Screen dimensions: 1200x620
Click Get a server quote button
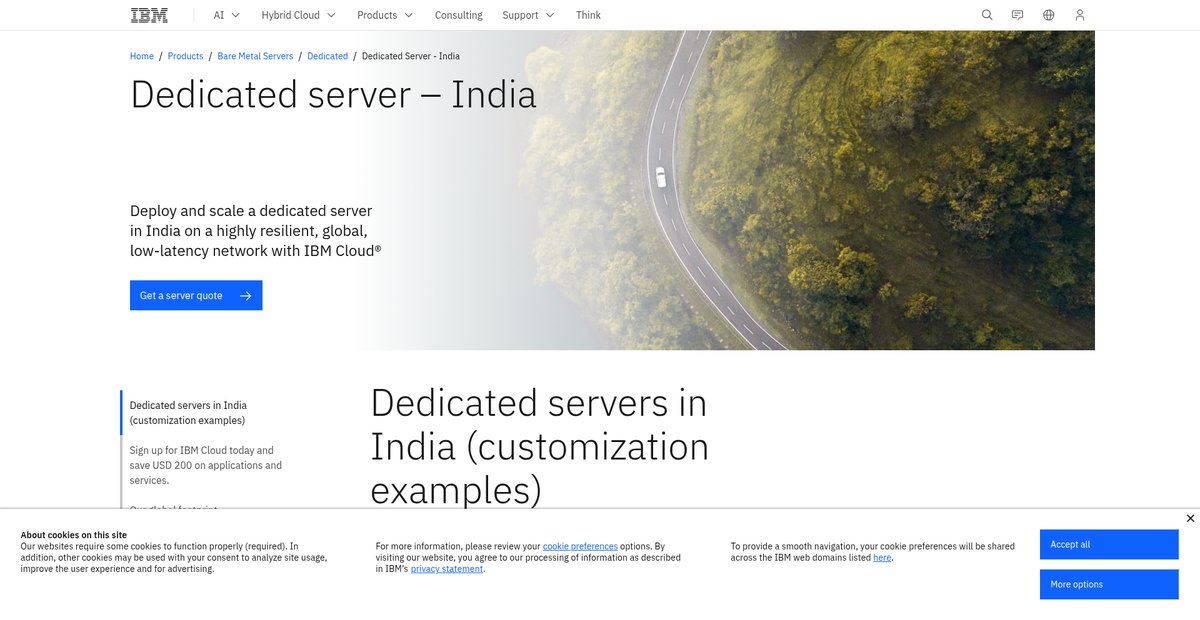pyautogui.click(x=196, y=295)
